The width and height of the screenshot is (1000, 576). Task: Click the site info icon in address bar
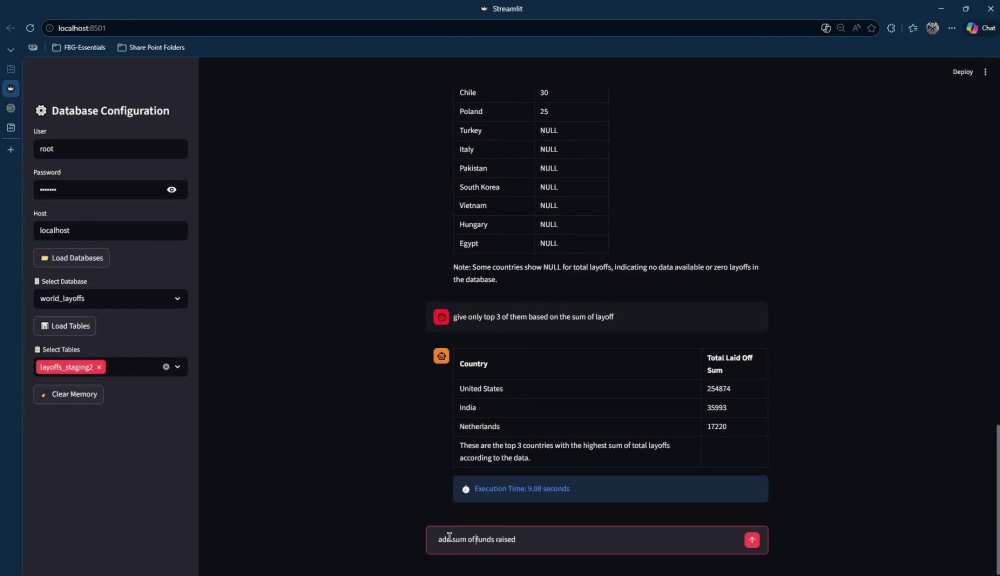[x=50, y=28]
